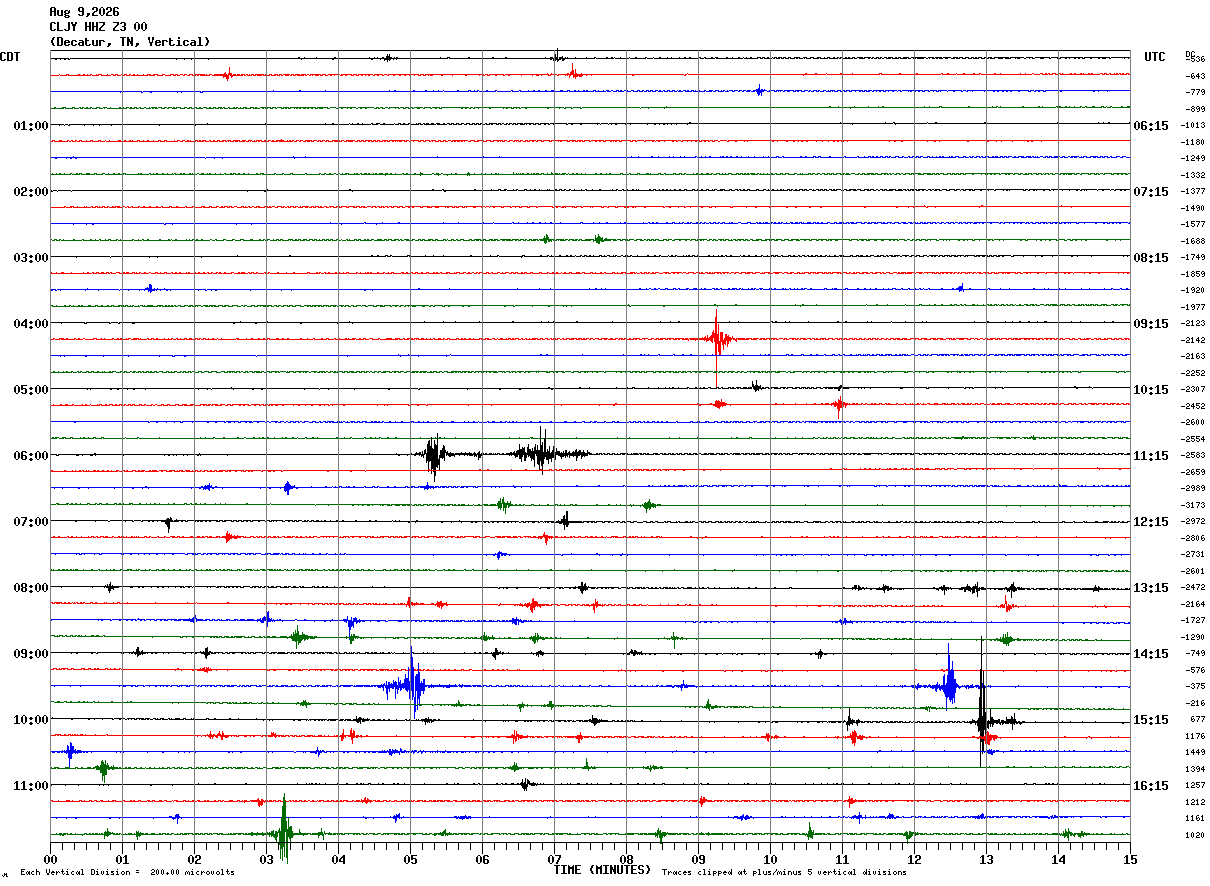Click the DC offset value -643
Image resolution: width=1210 pixels, height=886 pixels.
(x=1195, y=76)
